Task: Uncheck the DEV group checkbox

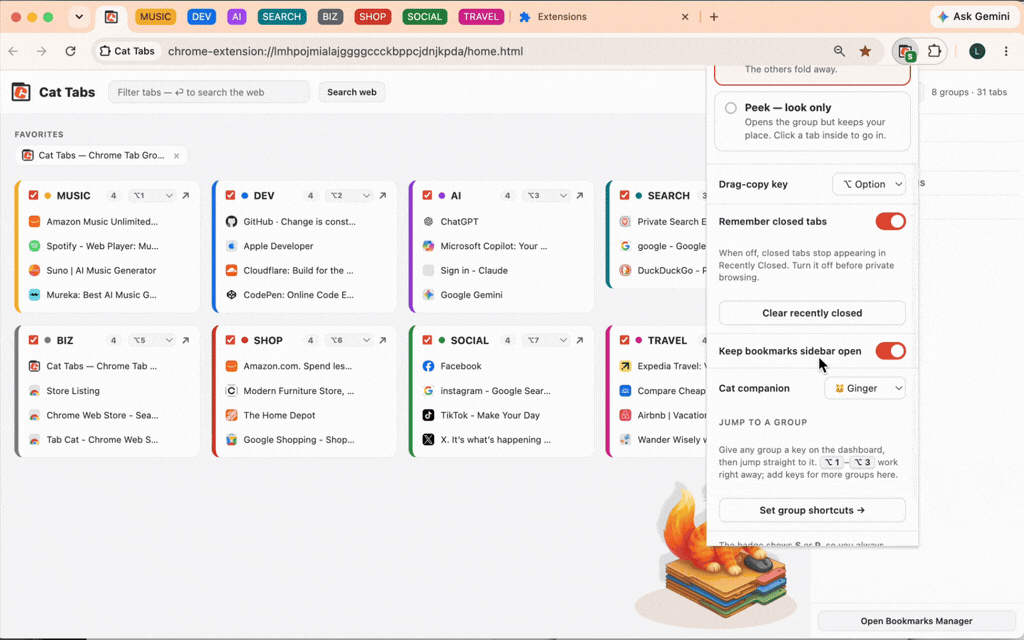Action: tap(230, 195)
